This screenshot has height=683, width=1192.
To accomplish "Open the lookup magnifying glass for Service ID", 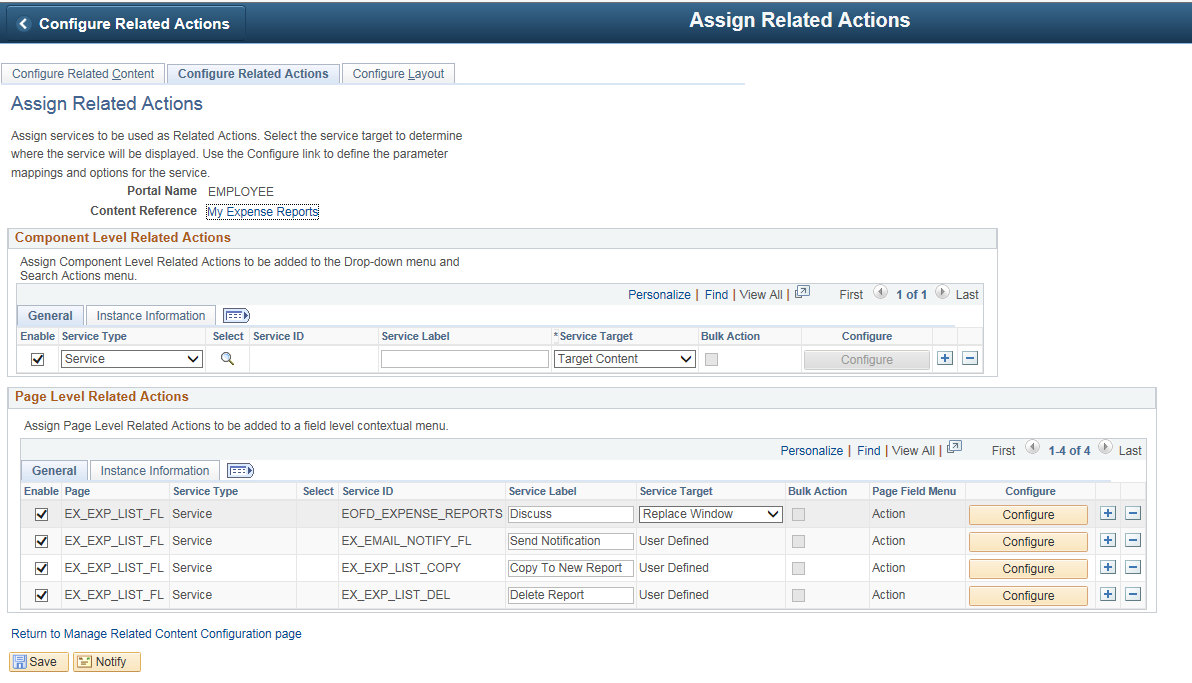I will (226, 358).
